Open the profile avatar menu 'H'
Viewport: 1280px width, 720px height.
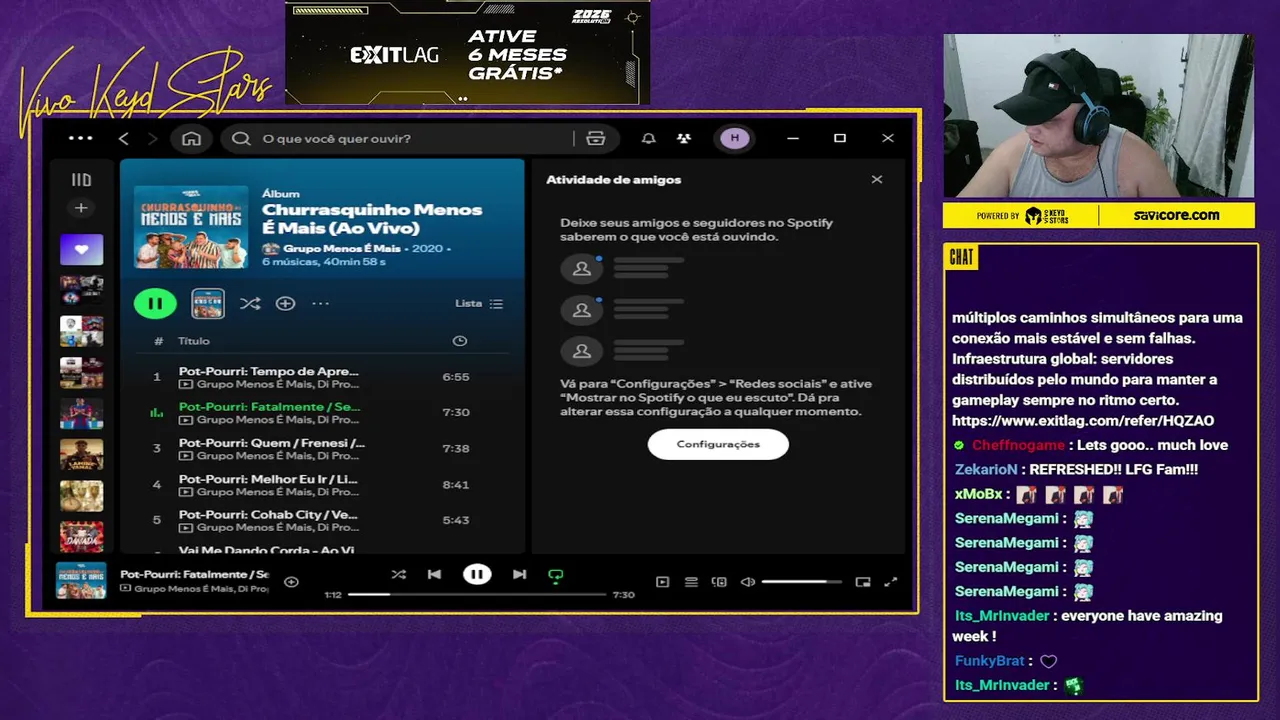pyautogui.click(x=735, y=138)
